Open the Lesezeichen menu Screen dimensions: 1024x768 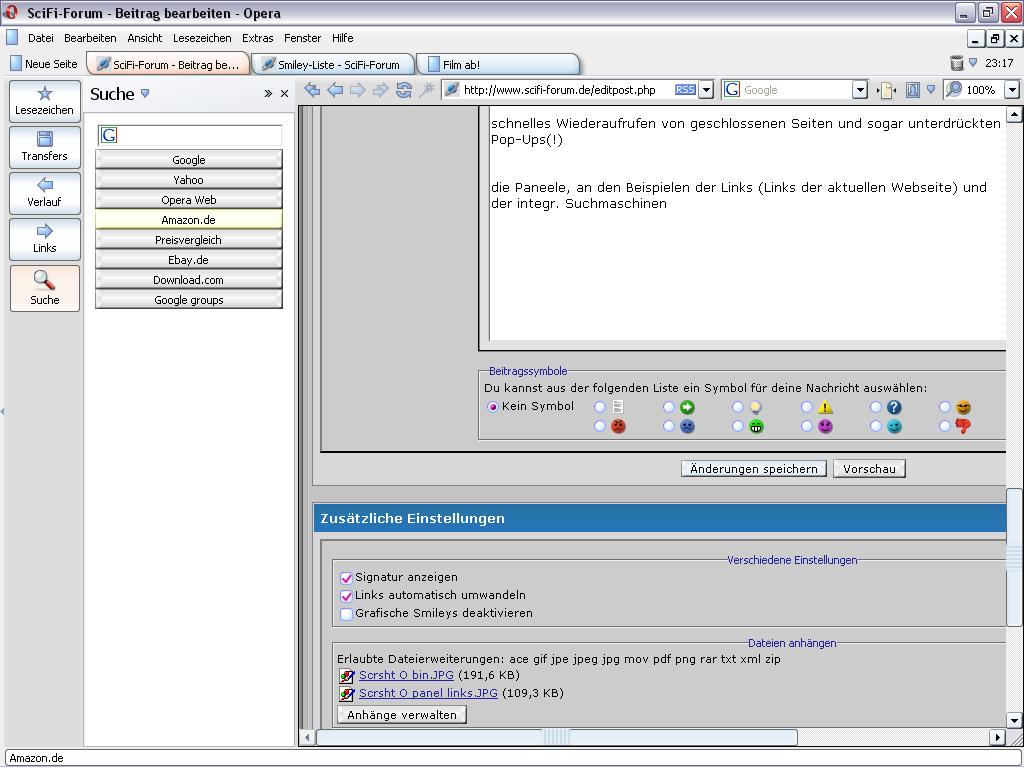201,38
